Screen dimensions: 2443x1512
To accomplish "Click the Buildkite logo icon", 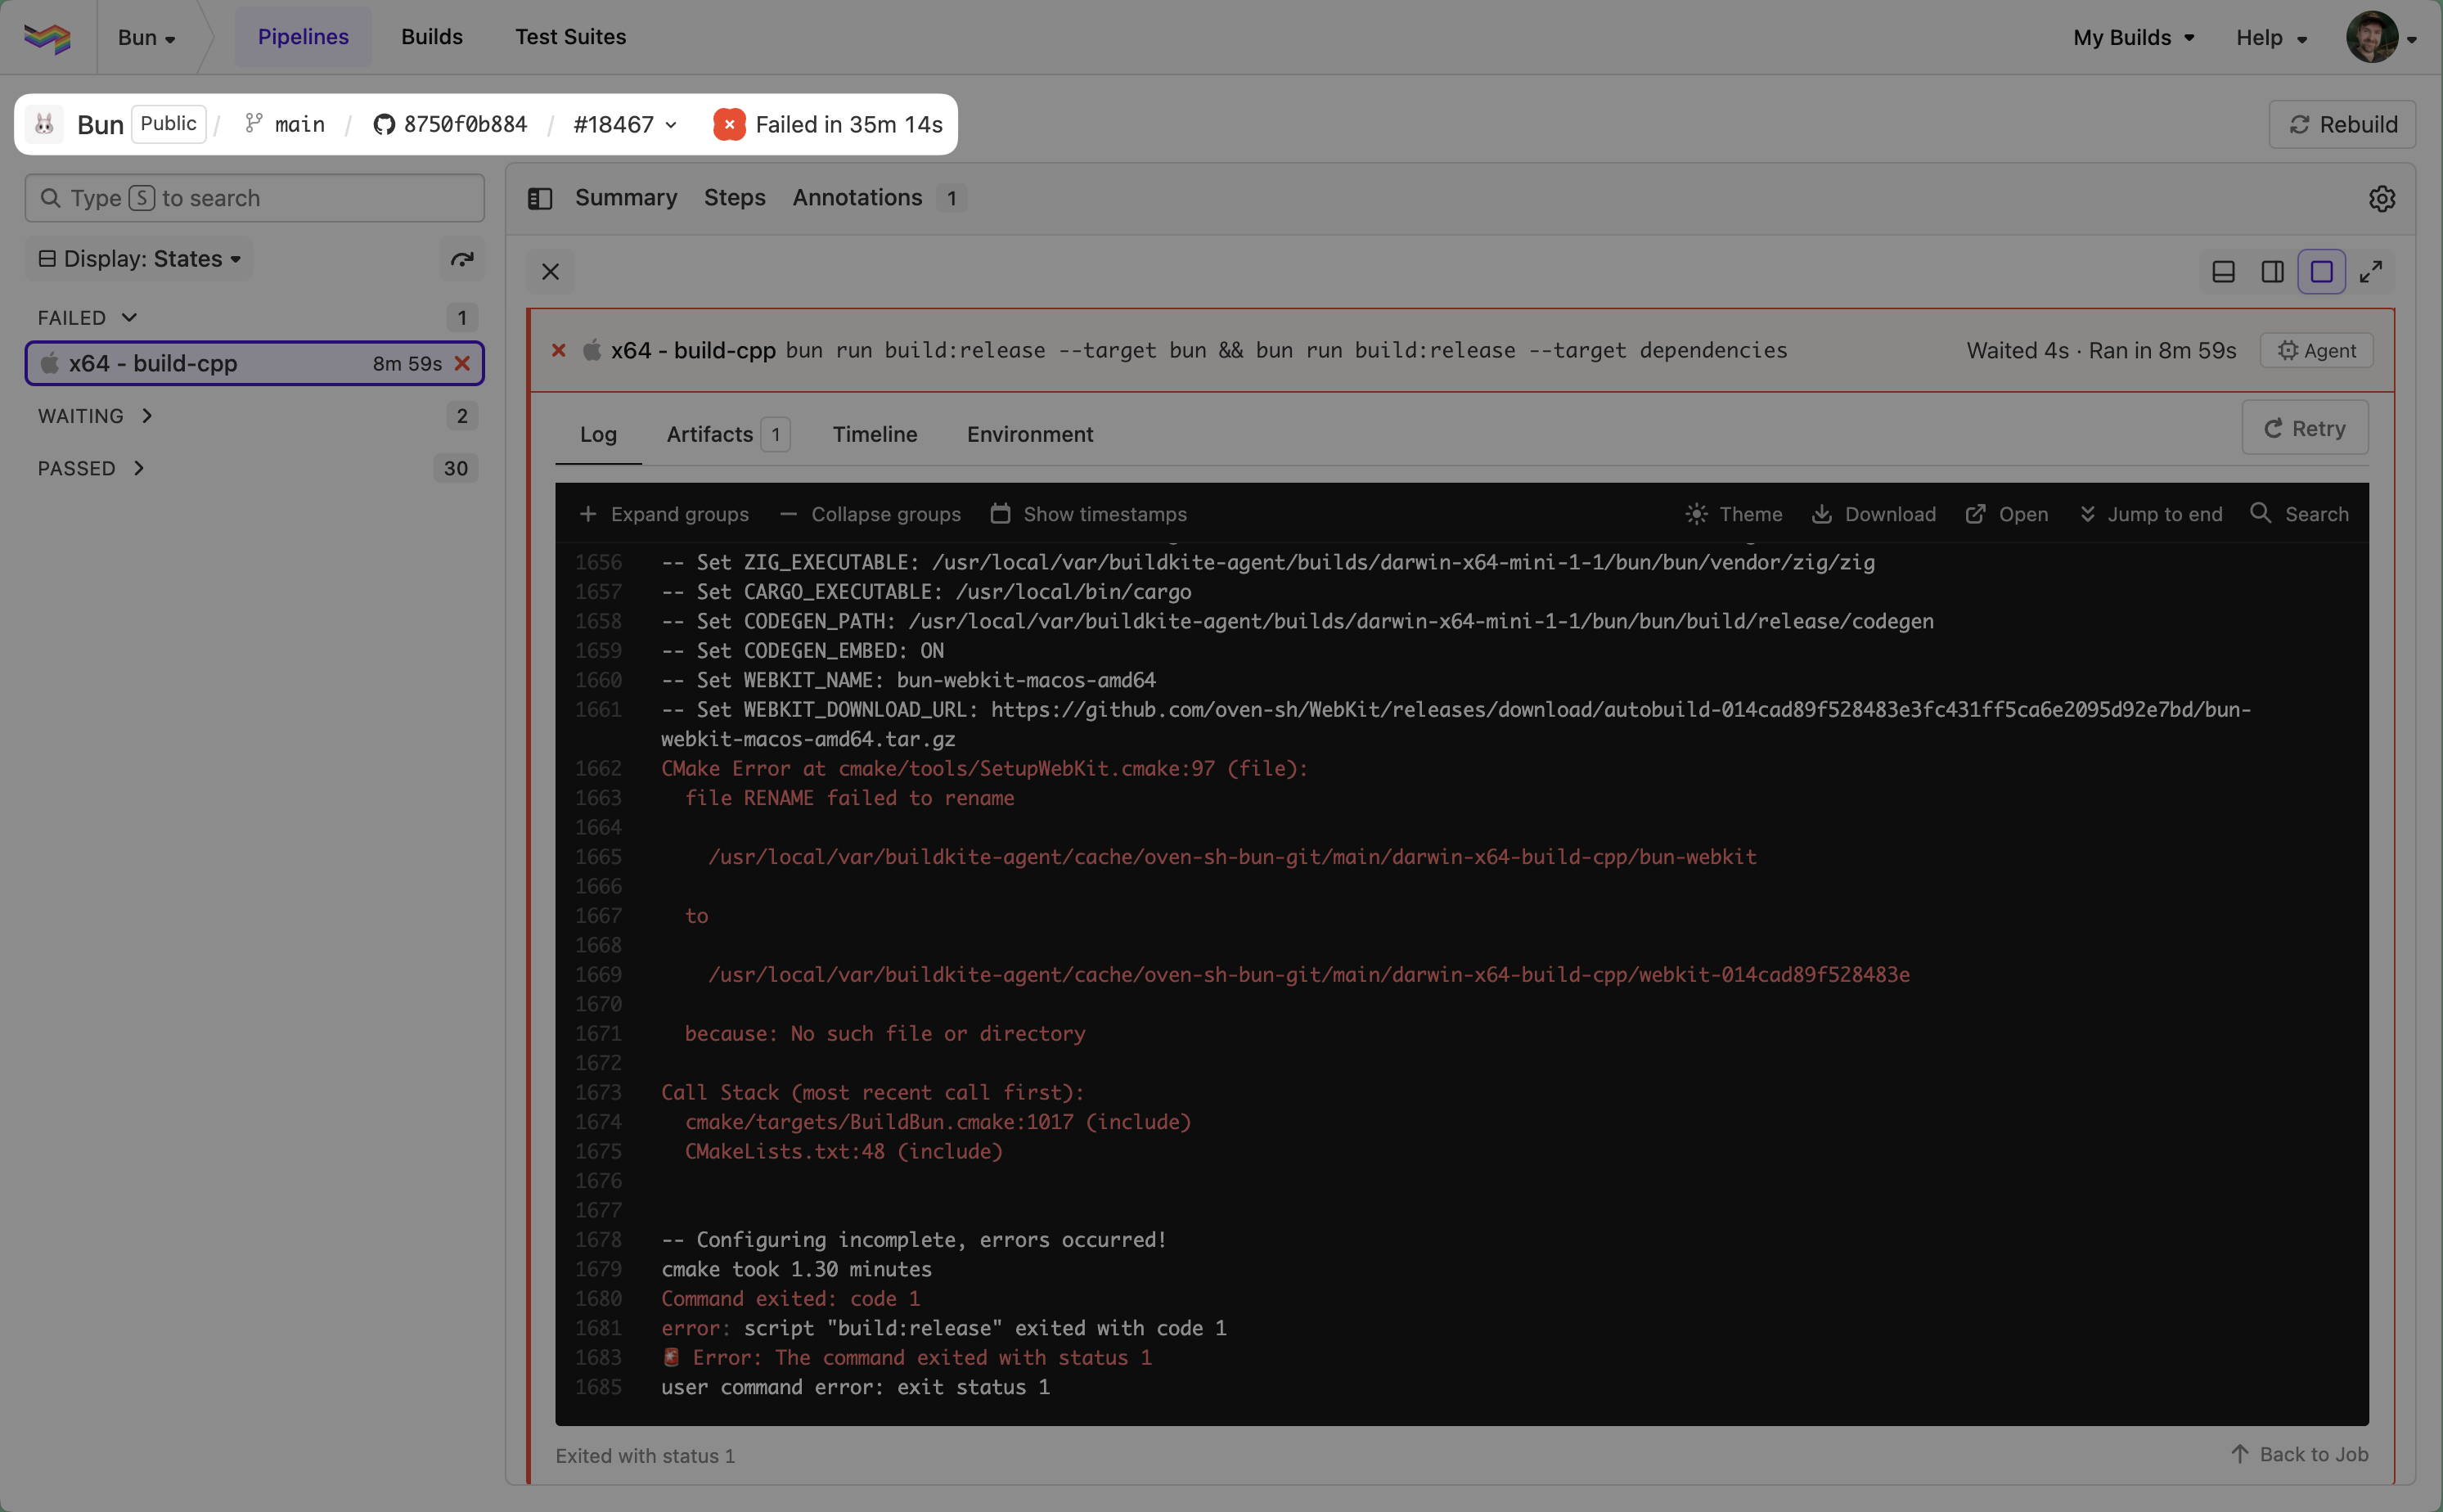I will [x=47, y=37].
